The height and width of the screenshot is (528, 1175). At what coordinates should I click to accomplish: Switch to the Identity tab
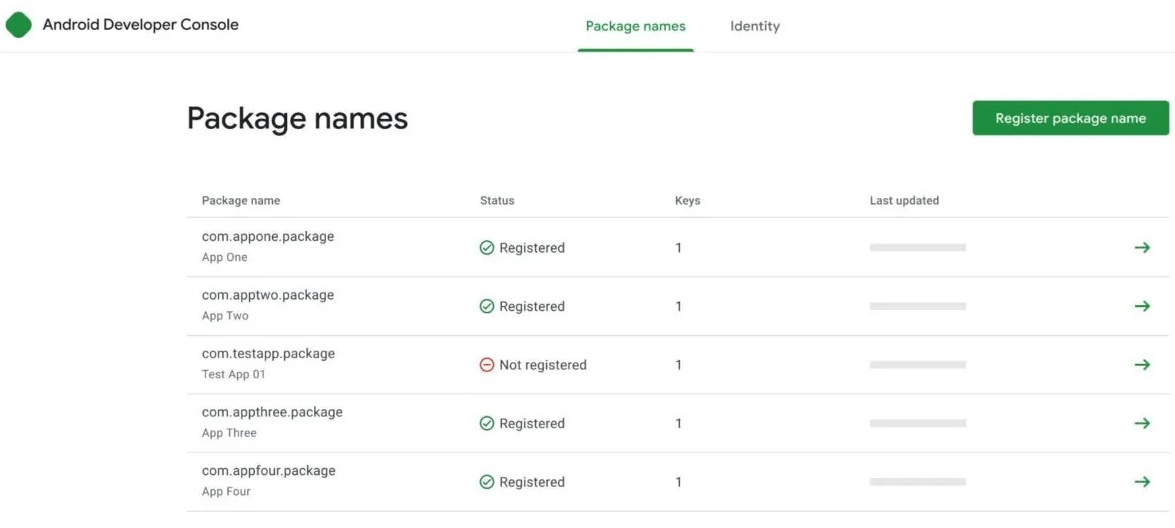click(x=754, y=26)
